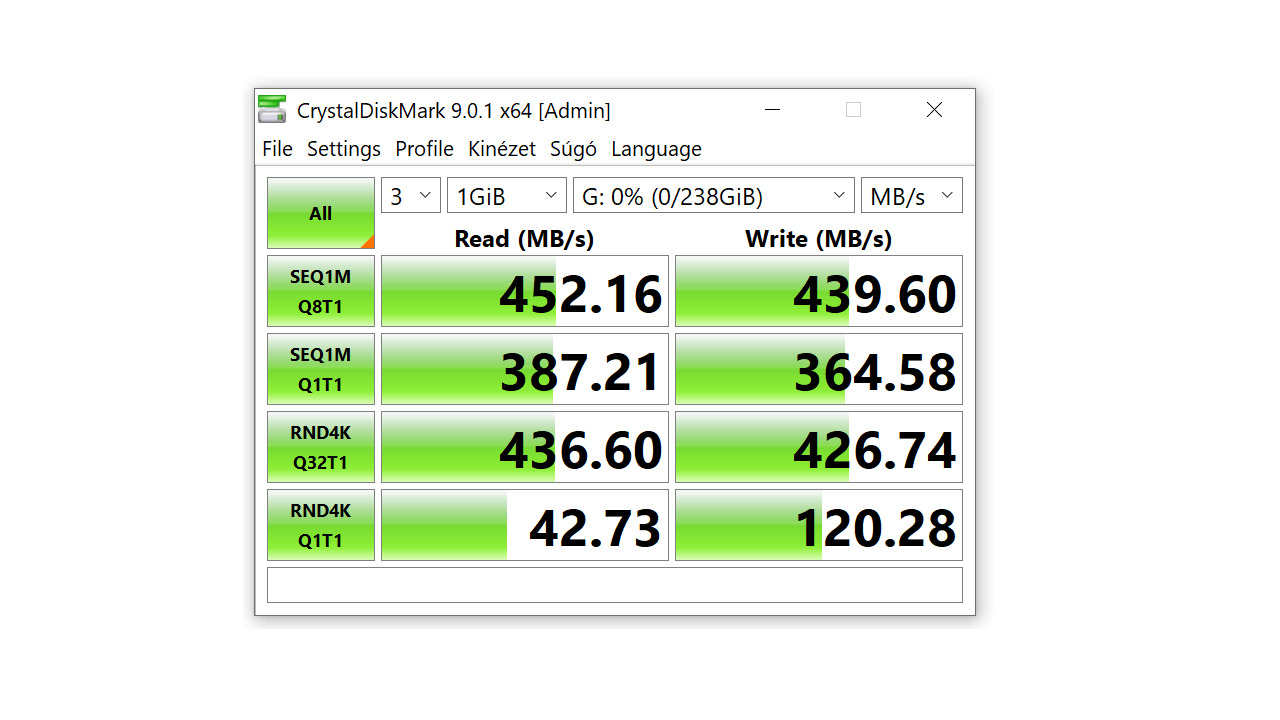This screenshot has height=720, width=1280.
Task: Maximize the CrystalDiskMark window
Action: pyautogui.click(x=853, y=110)
